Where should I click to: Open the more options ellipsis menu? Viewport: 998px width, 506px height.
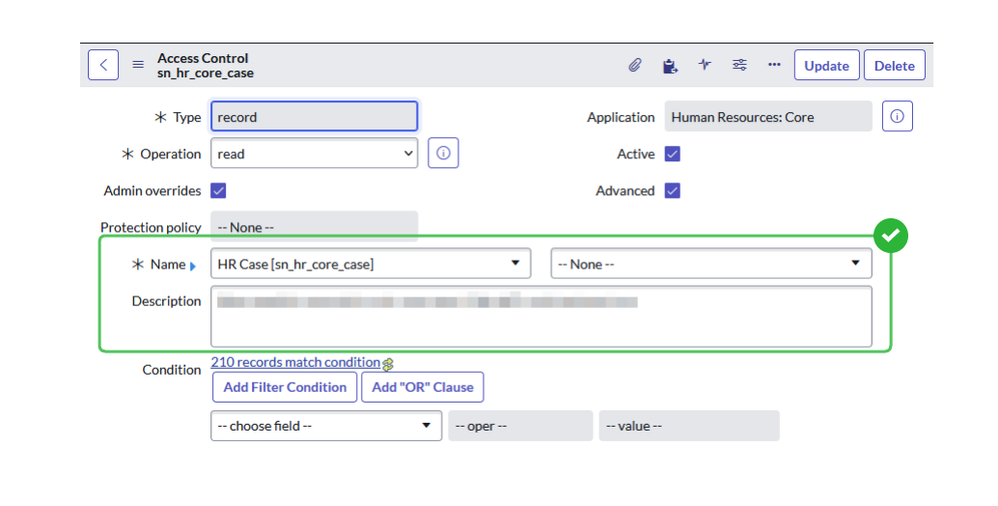[774, 64]
